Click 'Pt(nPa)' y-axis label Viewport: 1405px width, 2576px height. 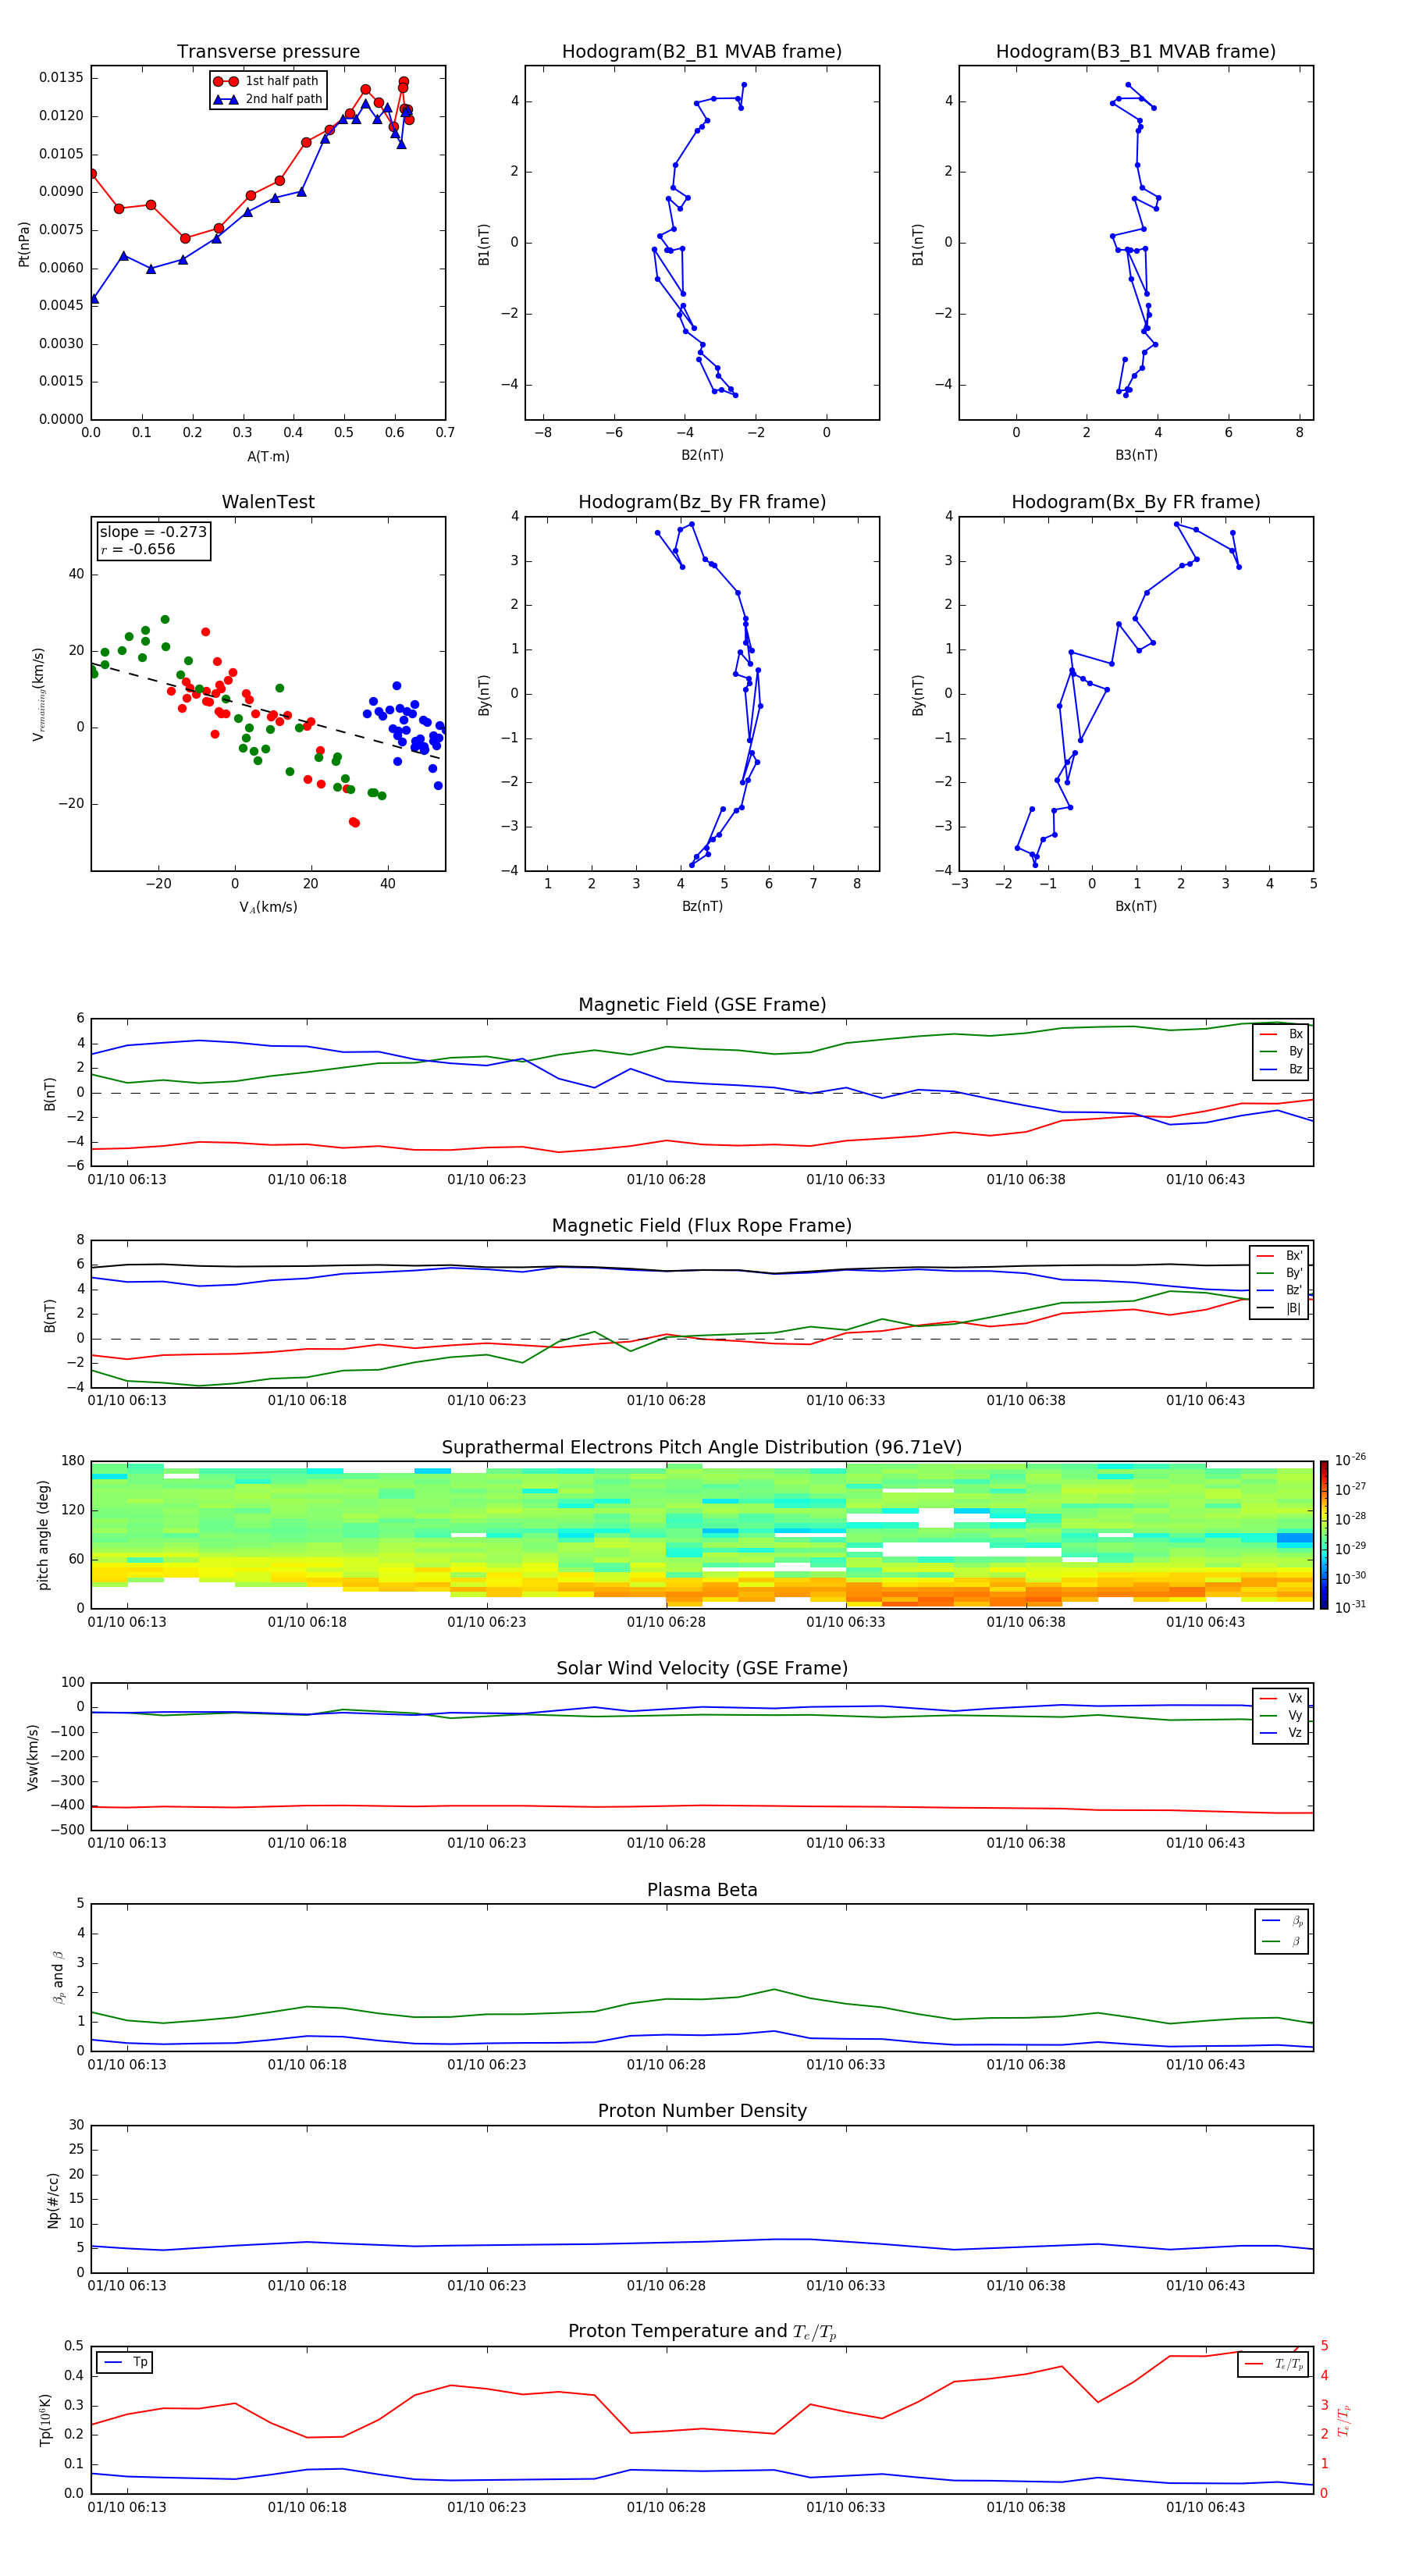pyautogui.click(x=24, y=244)
